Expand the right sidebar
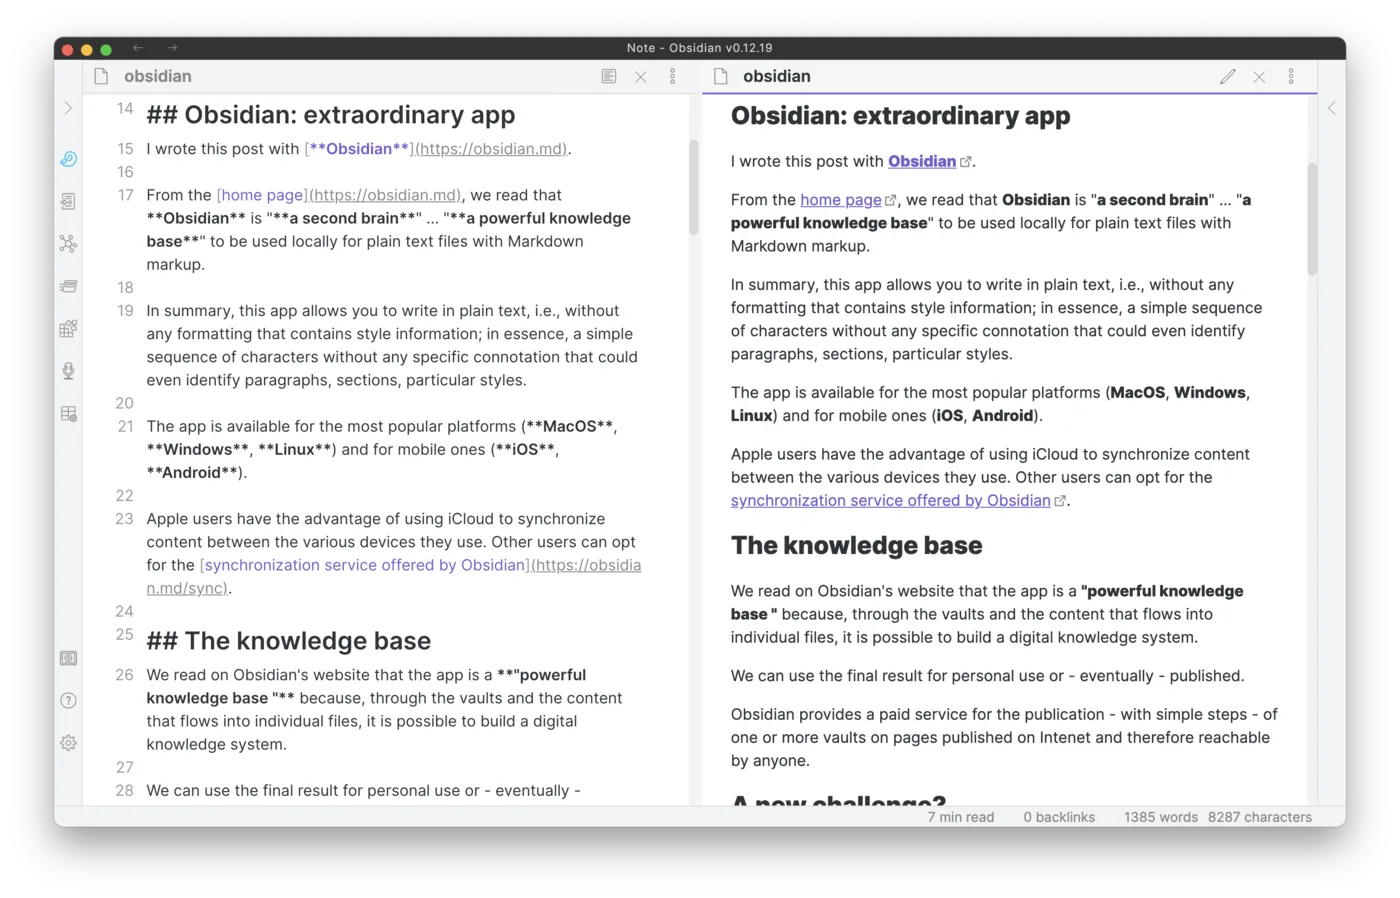The image size is (1400, 898). (x=1331, y=108)
